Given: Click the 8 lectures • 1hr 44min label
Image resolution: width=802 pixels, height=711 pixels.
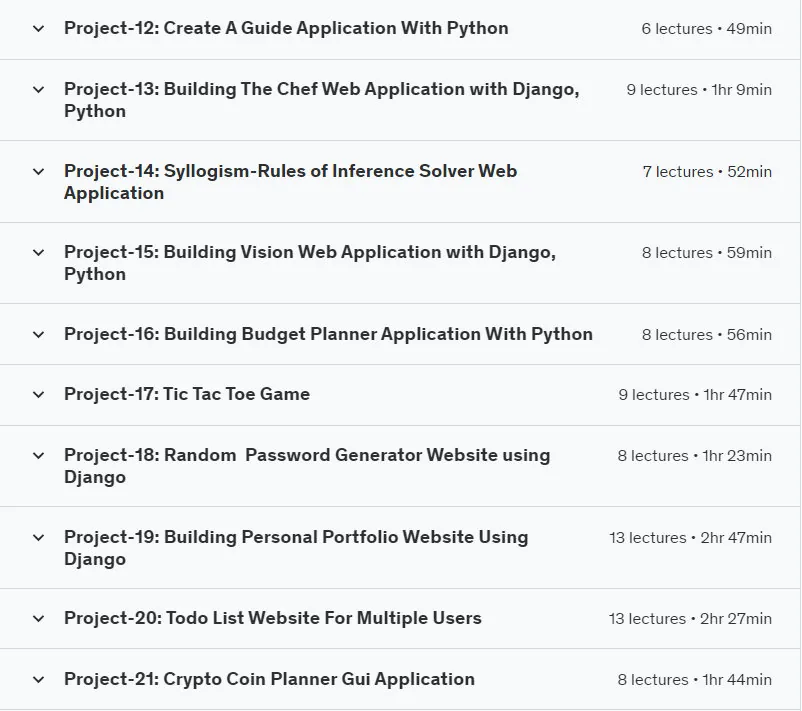Looking at the screenshot, I should pos(694,680).
